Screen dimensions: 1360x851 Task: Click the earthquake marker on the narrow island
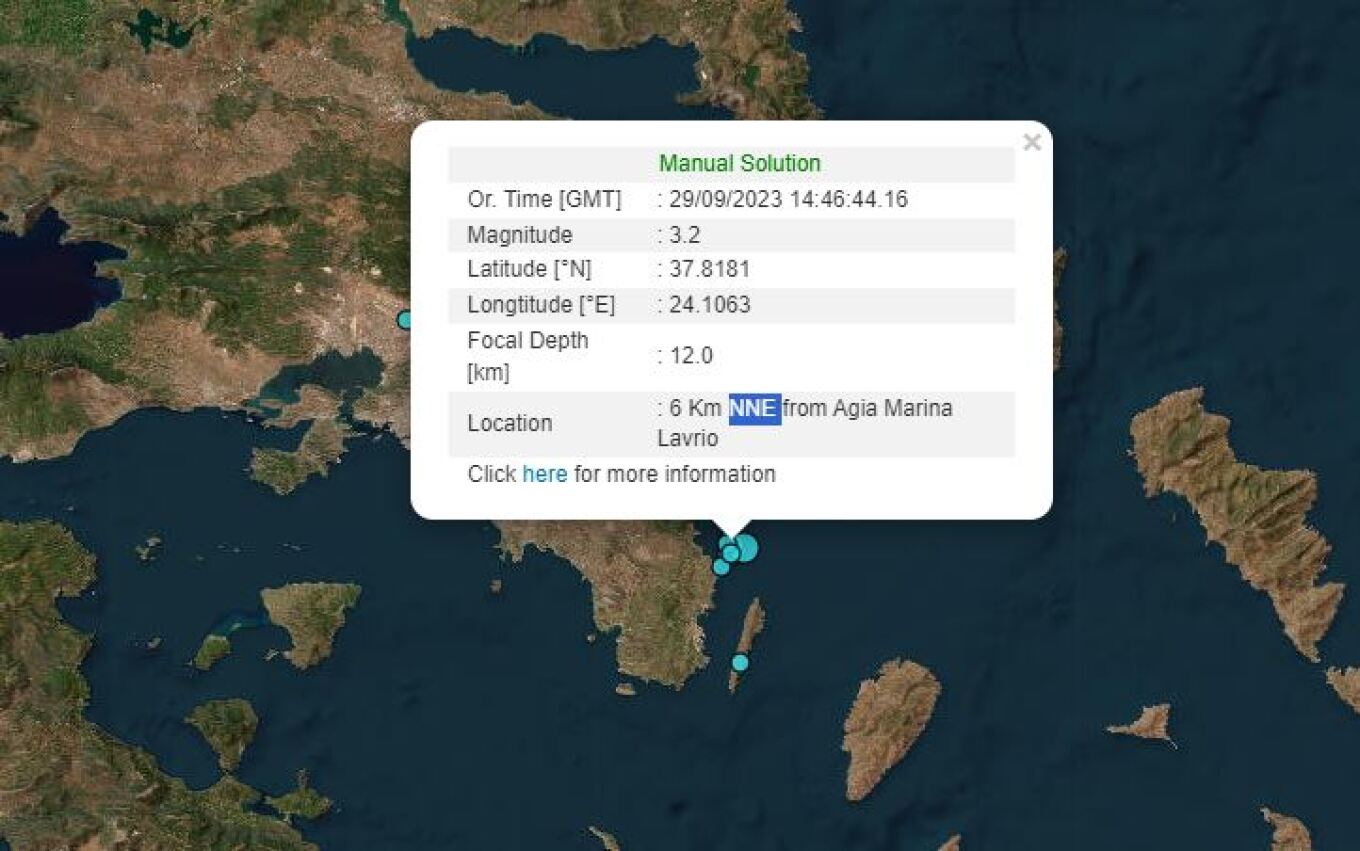point(740,662)
